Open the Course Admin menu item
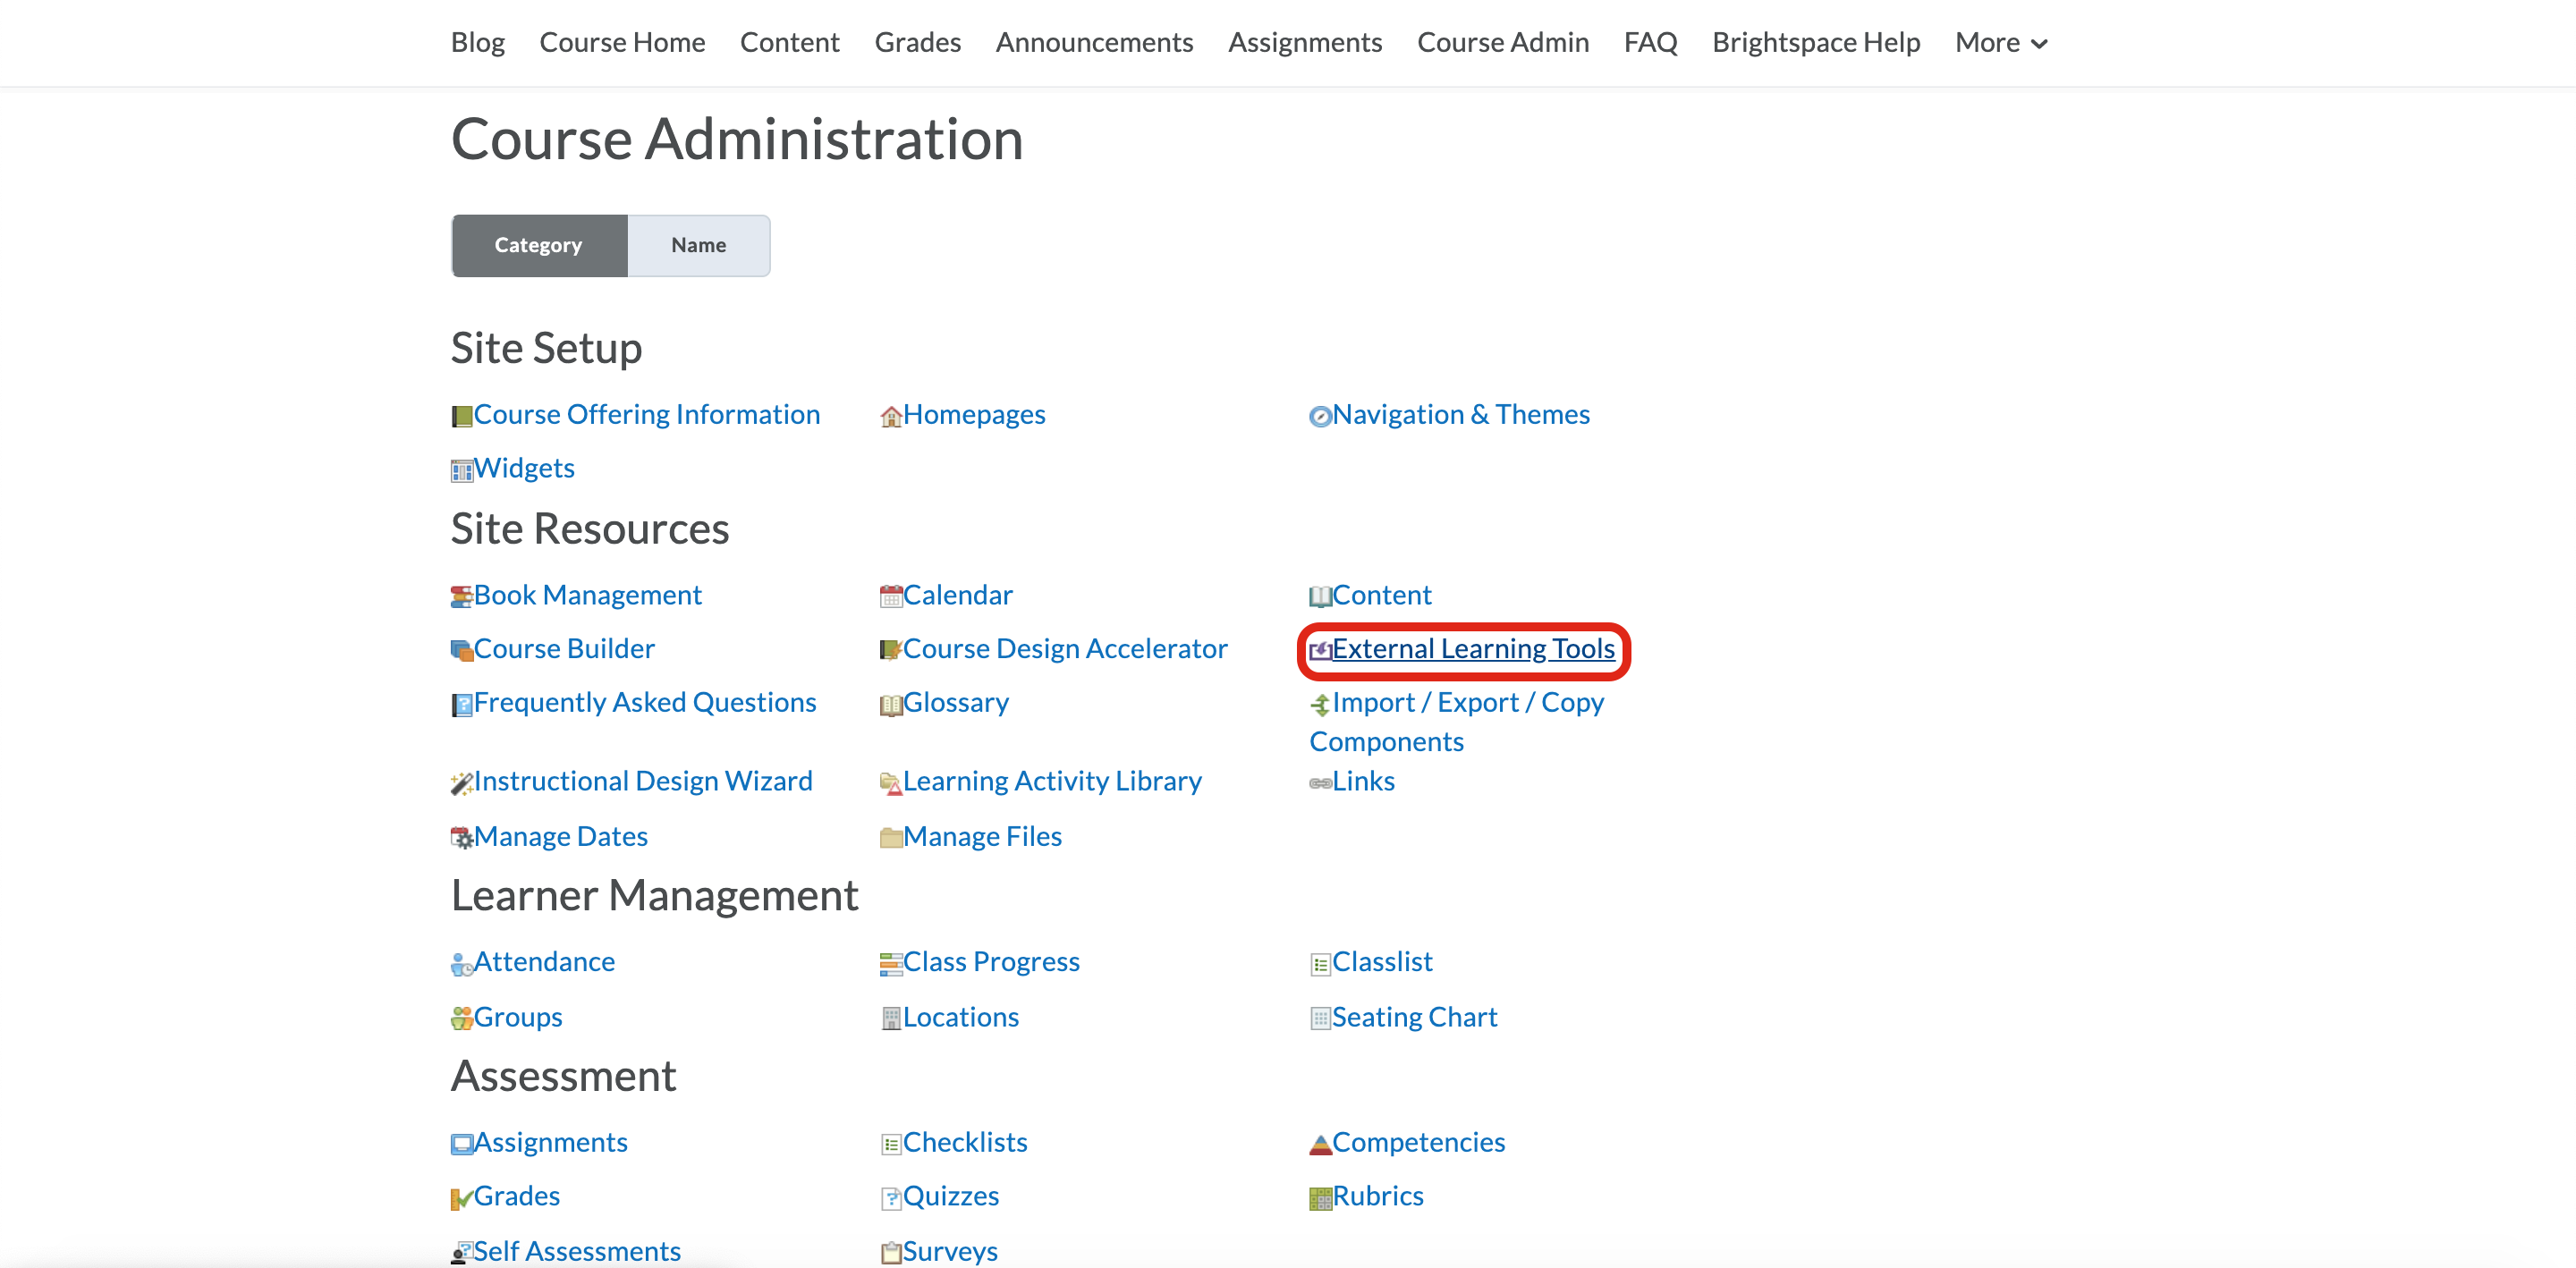This screenshot has width=2576, height=1268. click(x=1503, y=42)
